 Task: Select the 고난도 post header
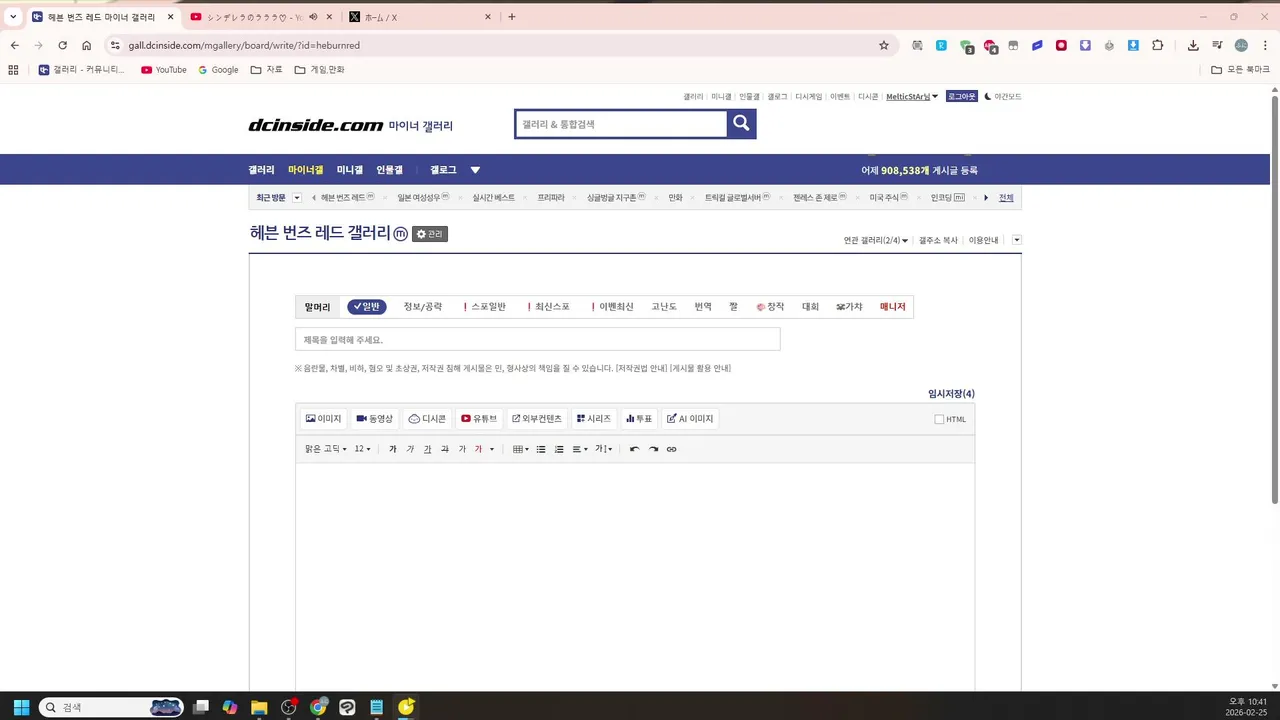point(664,307)
